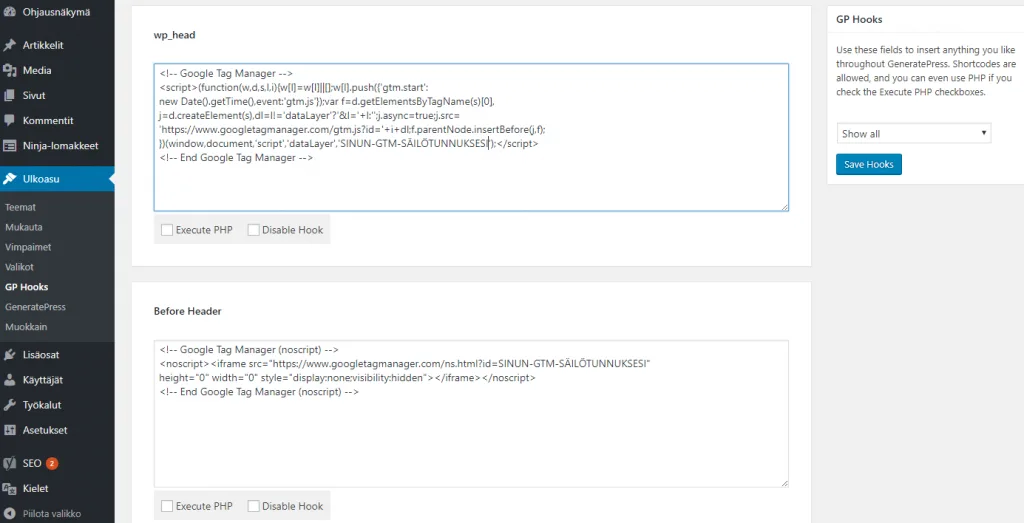Image resolution: width=1024 pixels, height=523 pixels.
Task: Click the '<!-- Google Tag Manager -->' first line
Action: pos(226,74)
